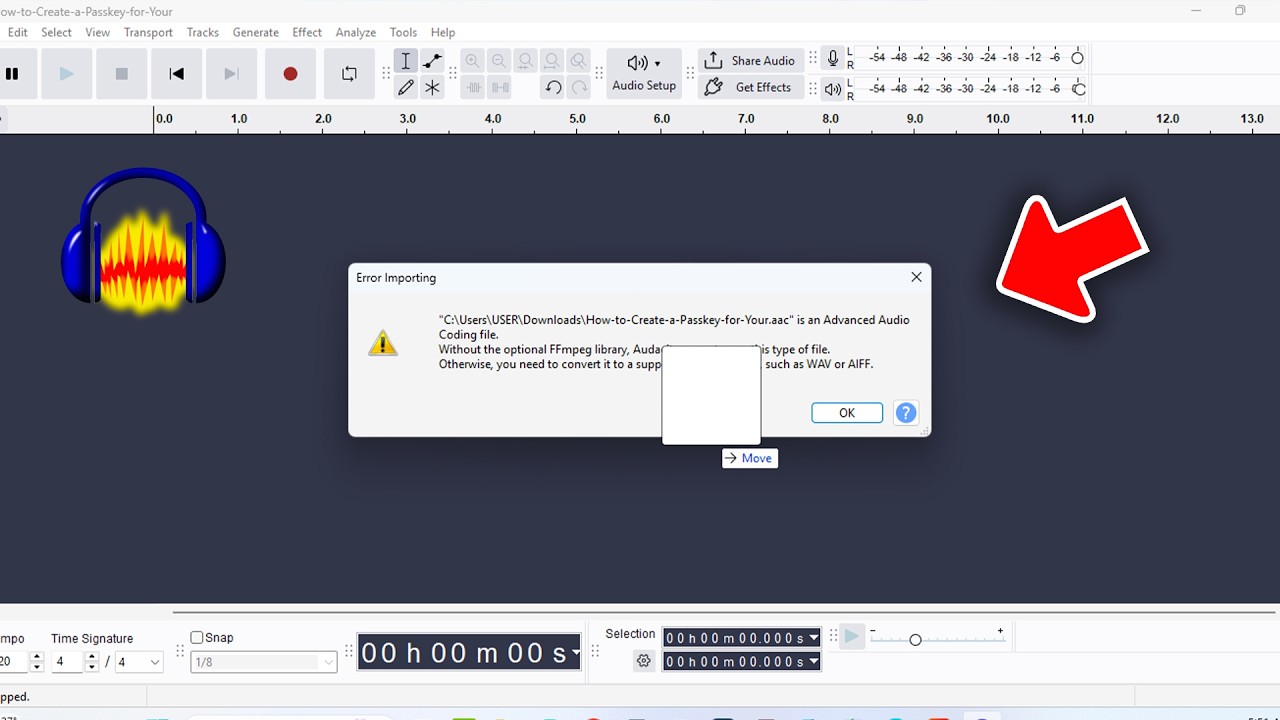Adjust the playback level slider knob
The width and height of the screenshot is (1280, 720).
tap(1078, 89)
